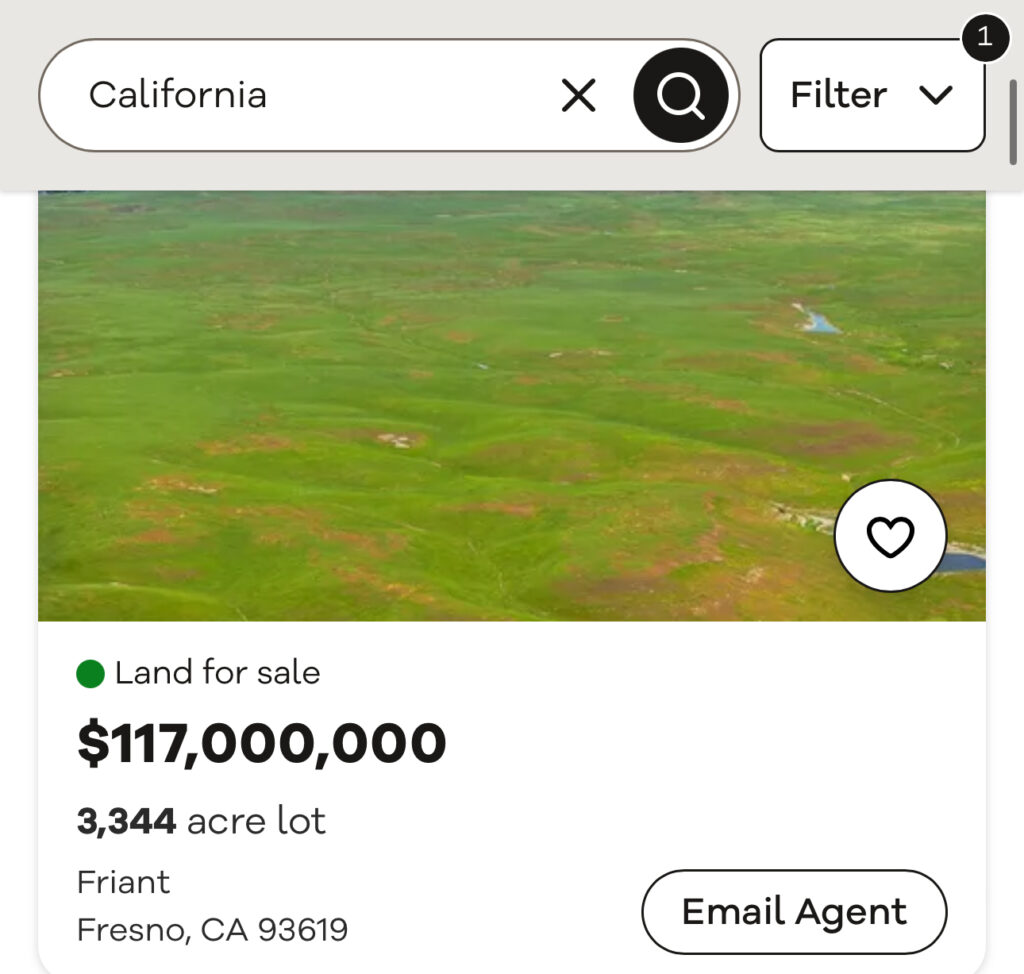The height and width of the screenshot is (974, 1024).
Task: Focus the California search input field
Action: click(x=300, y=96)
